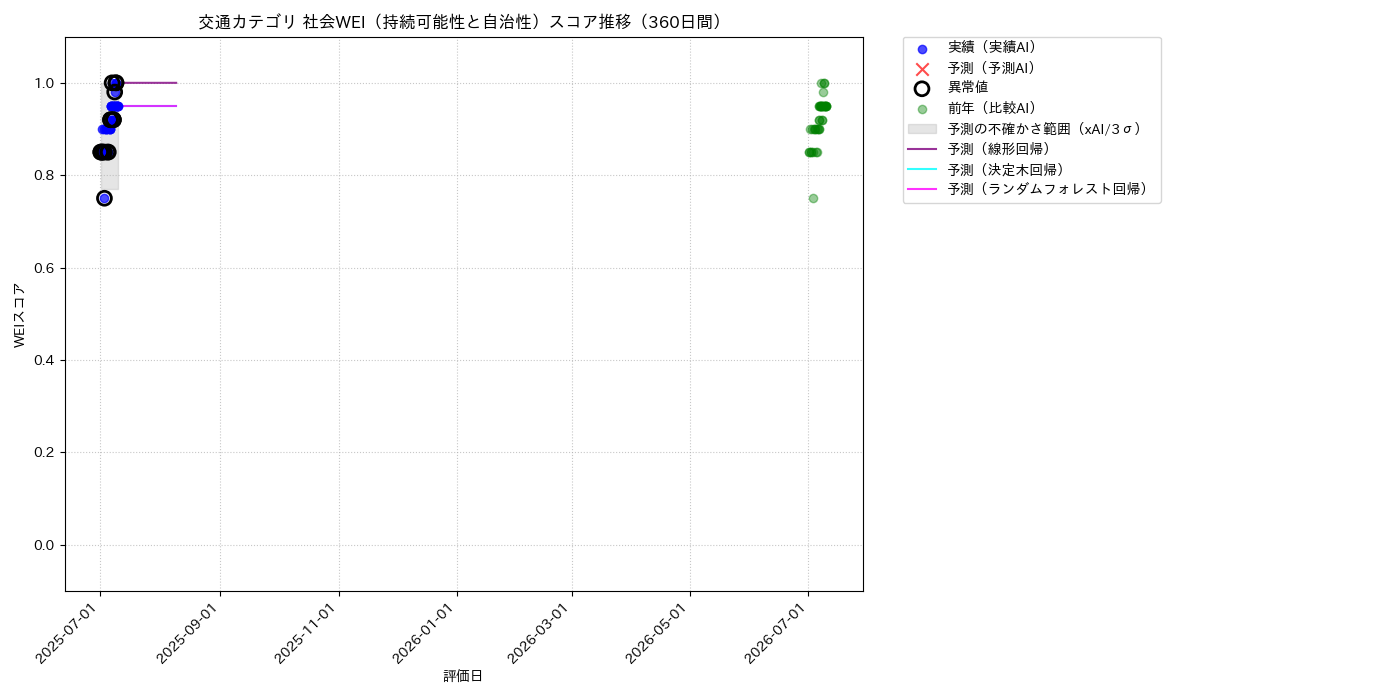Click the magenta random forest prediction line
Image resolution: width=1400 pixels, height=700 pixels.
pos(147,106)
